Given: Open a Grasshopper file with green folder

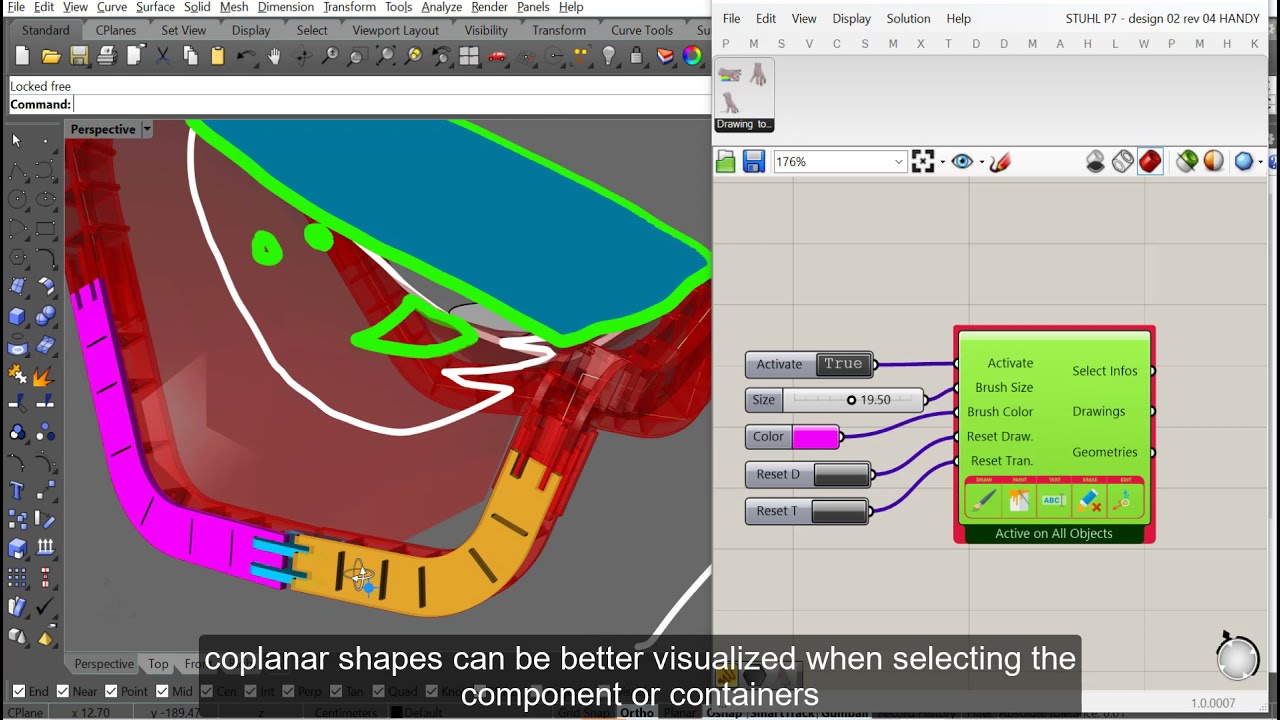Looking at the screenshot, I should (x=726, y=162).
